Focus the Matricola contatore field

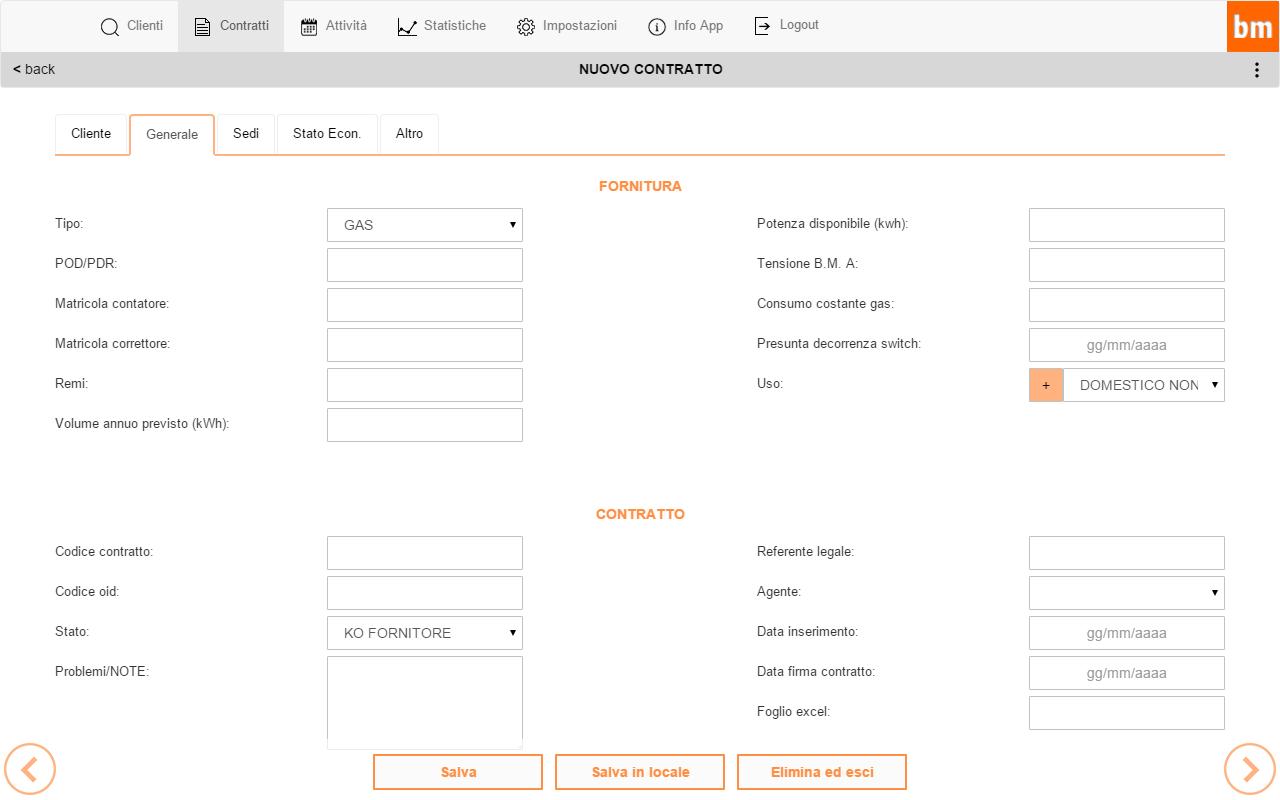[x=425, y=305]
